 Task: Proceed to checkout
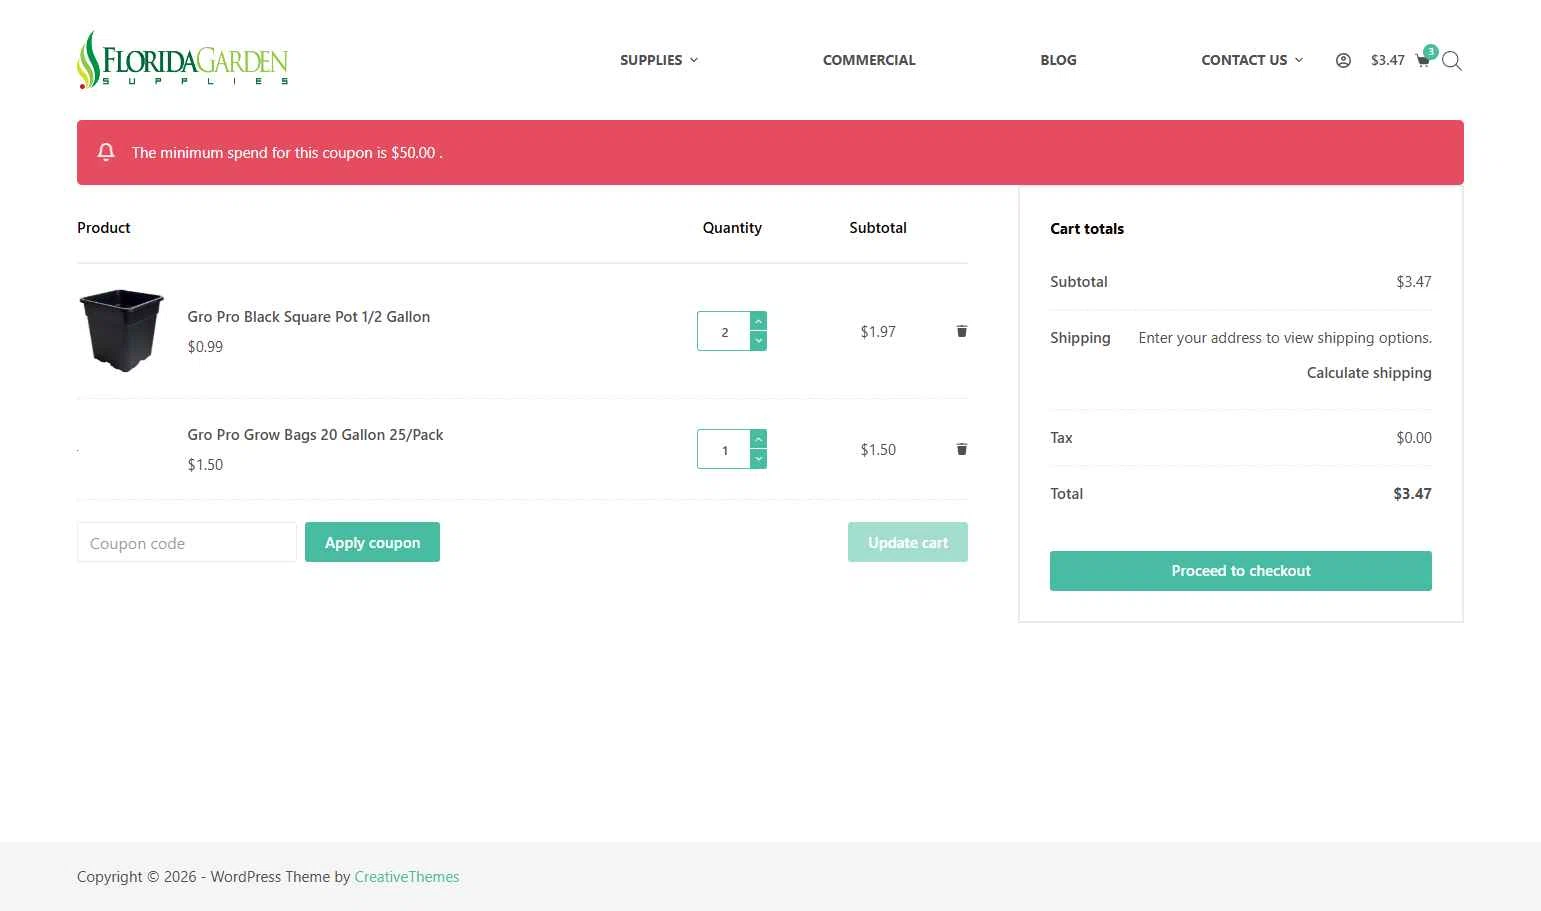[x=1241, y=571]
